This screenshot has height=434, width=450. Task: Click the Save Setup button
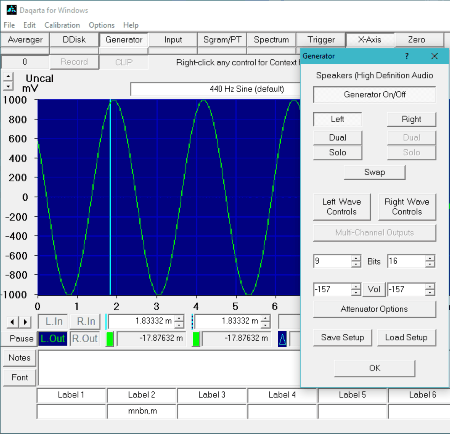[342, 338]
